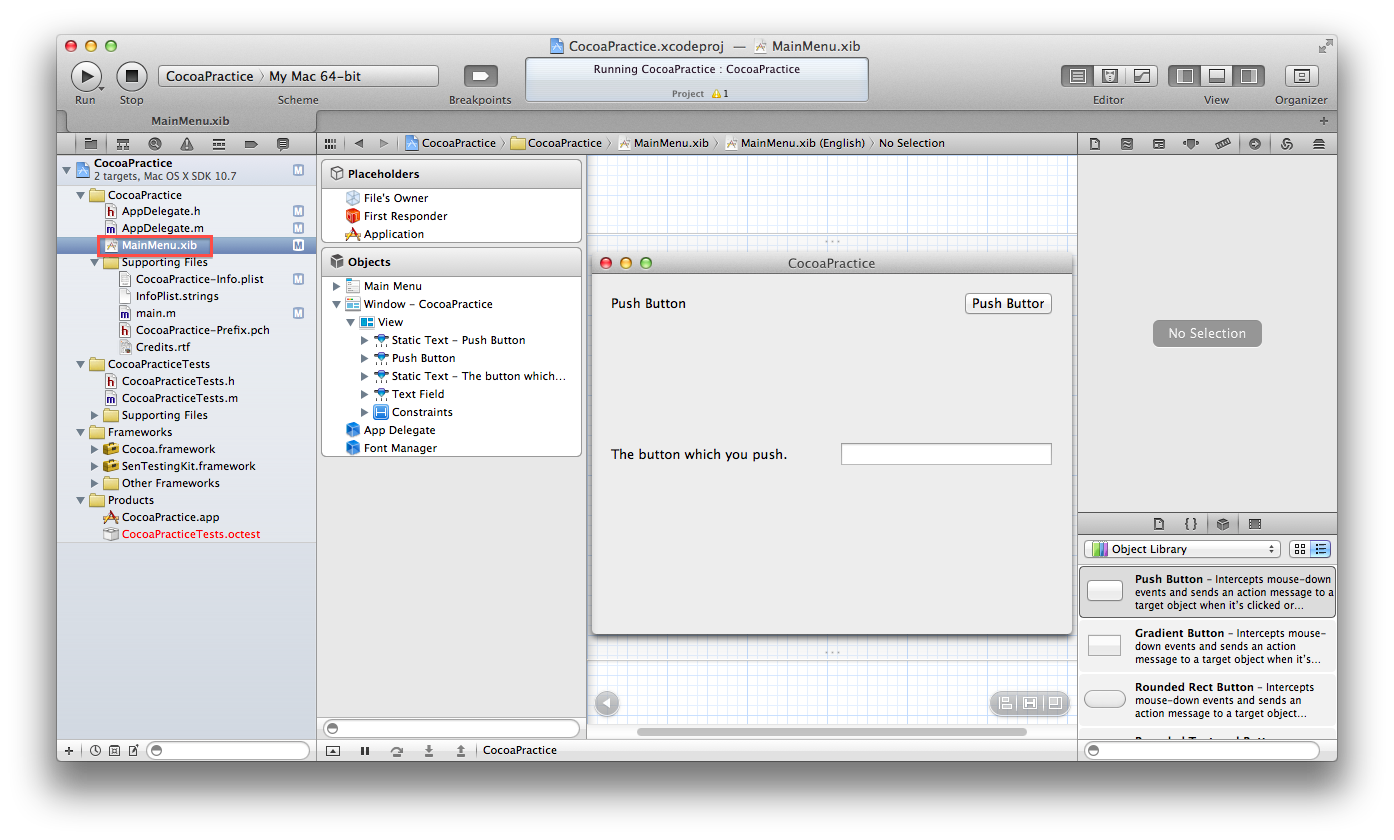Show the Quick Help inspector

pos(1127,143)
